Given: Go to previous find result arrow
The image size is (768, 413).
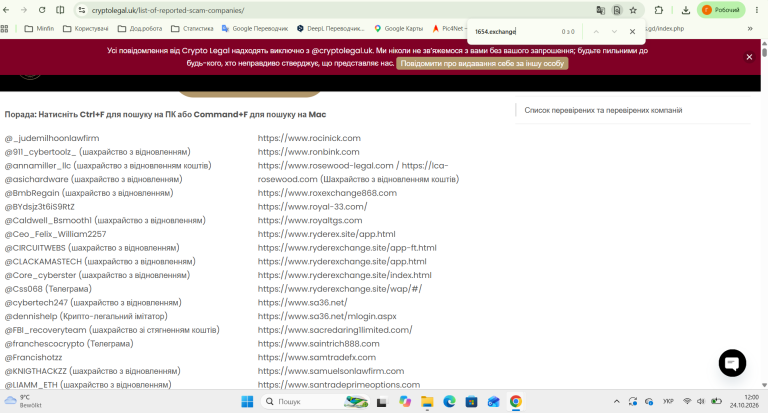Looking at the screenshot, I should pyautogui.click(x=596, y=31).
